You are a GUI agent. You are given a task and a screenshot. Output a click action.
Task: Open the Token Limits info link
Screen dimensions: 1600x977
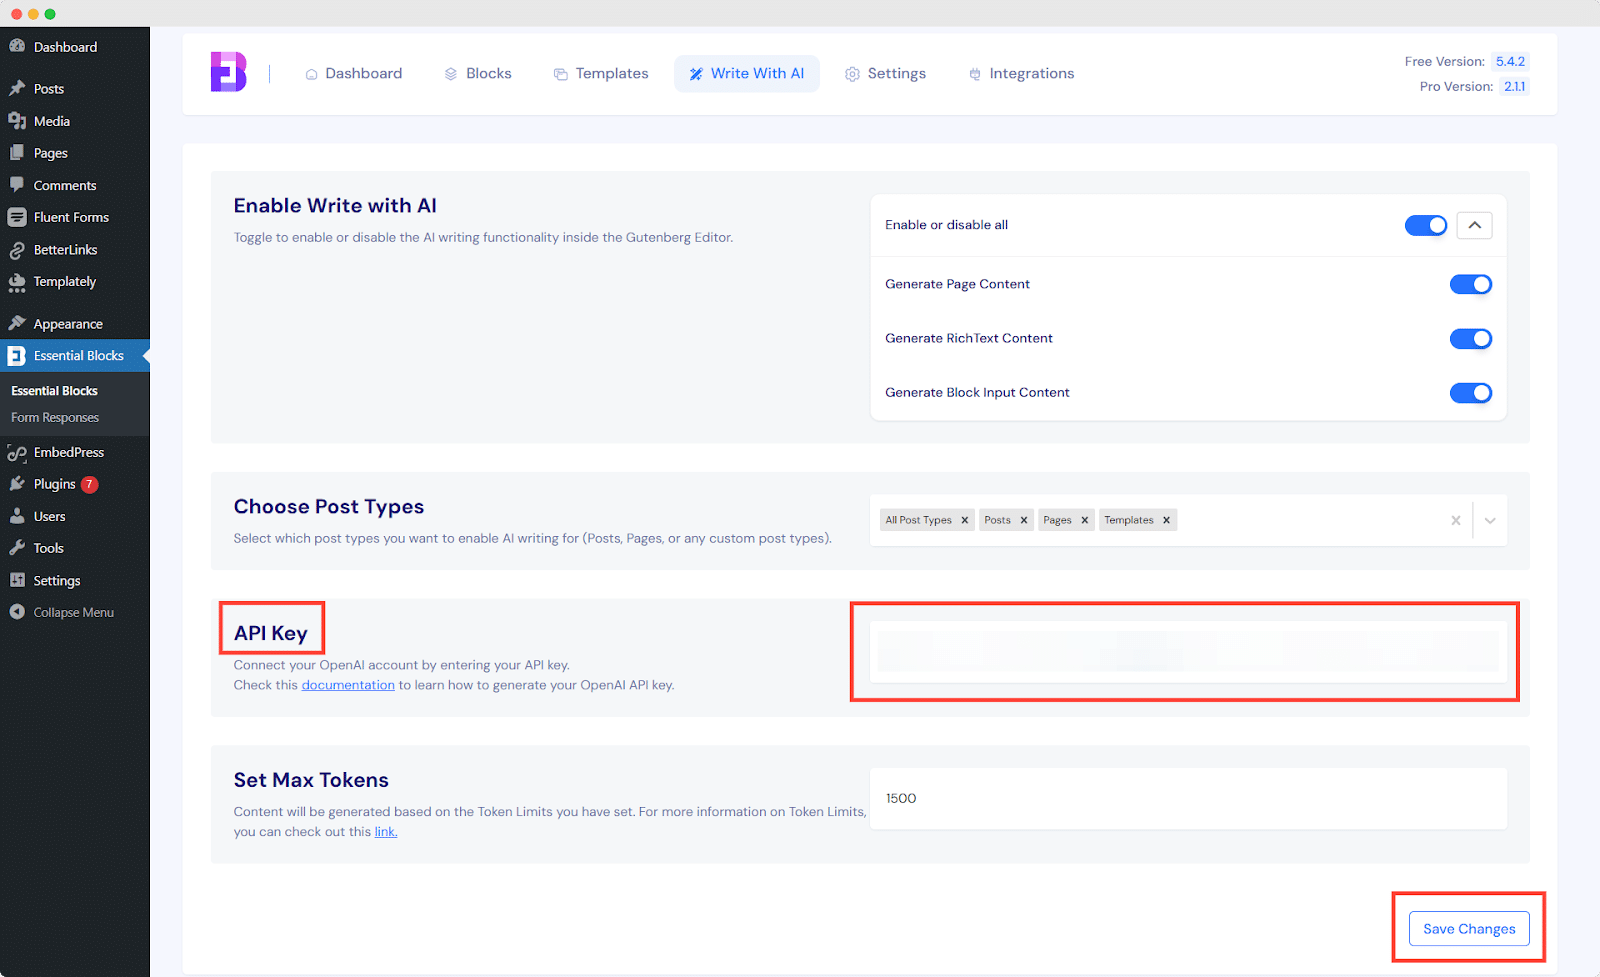386,832
